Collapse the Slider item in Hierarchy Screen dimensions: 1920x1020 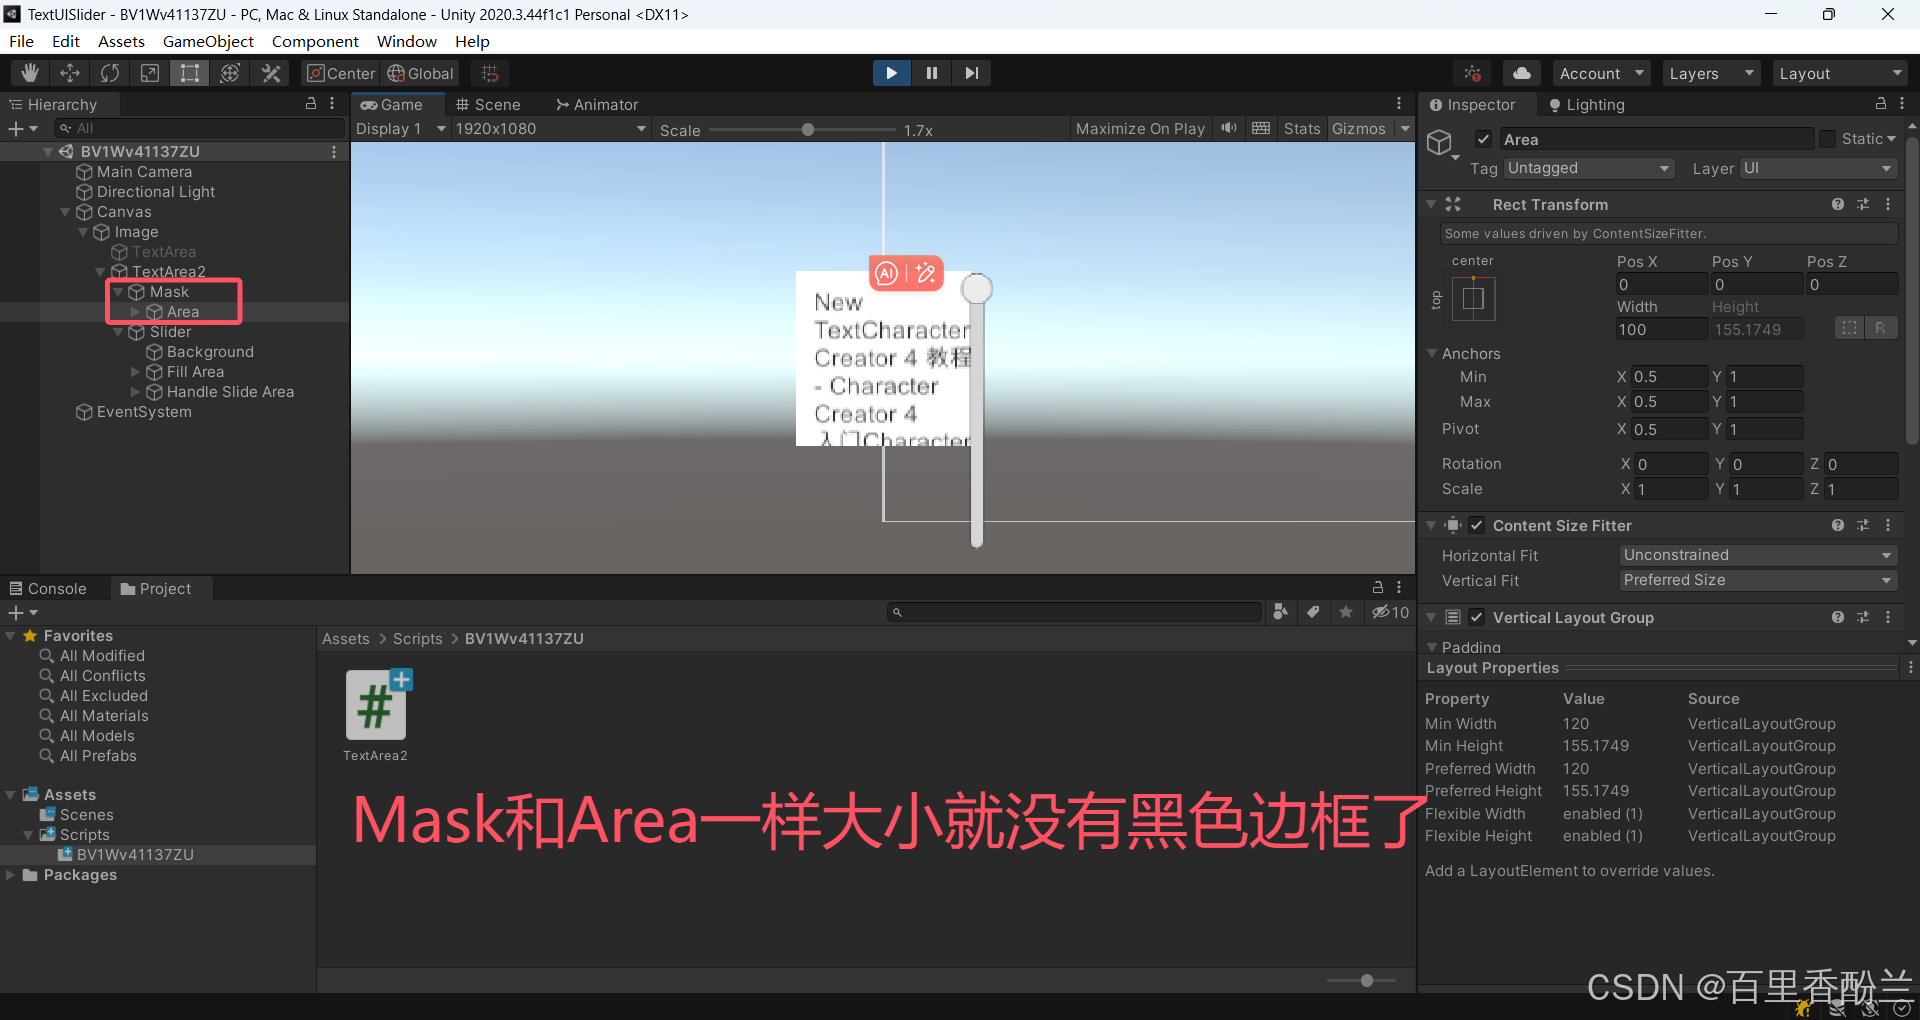[119, 332]
